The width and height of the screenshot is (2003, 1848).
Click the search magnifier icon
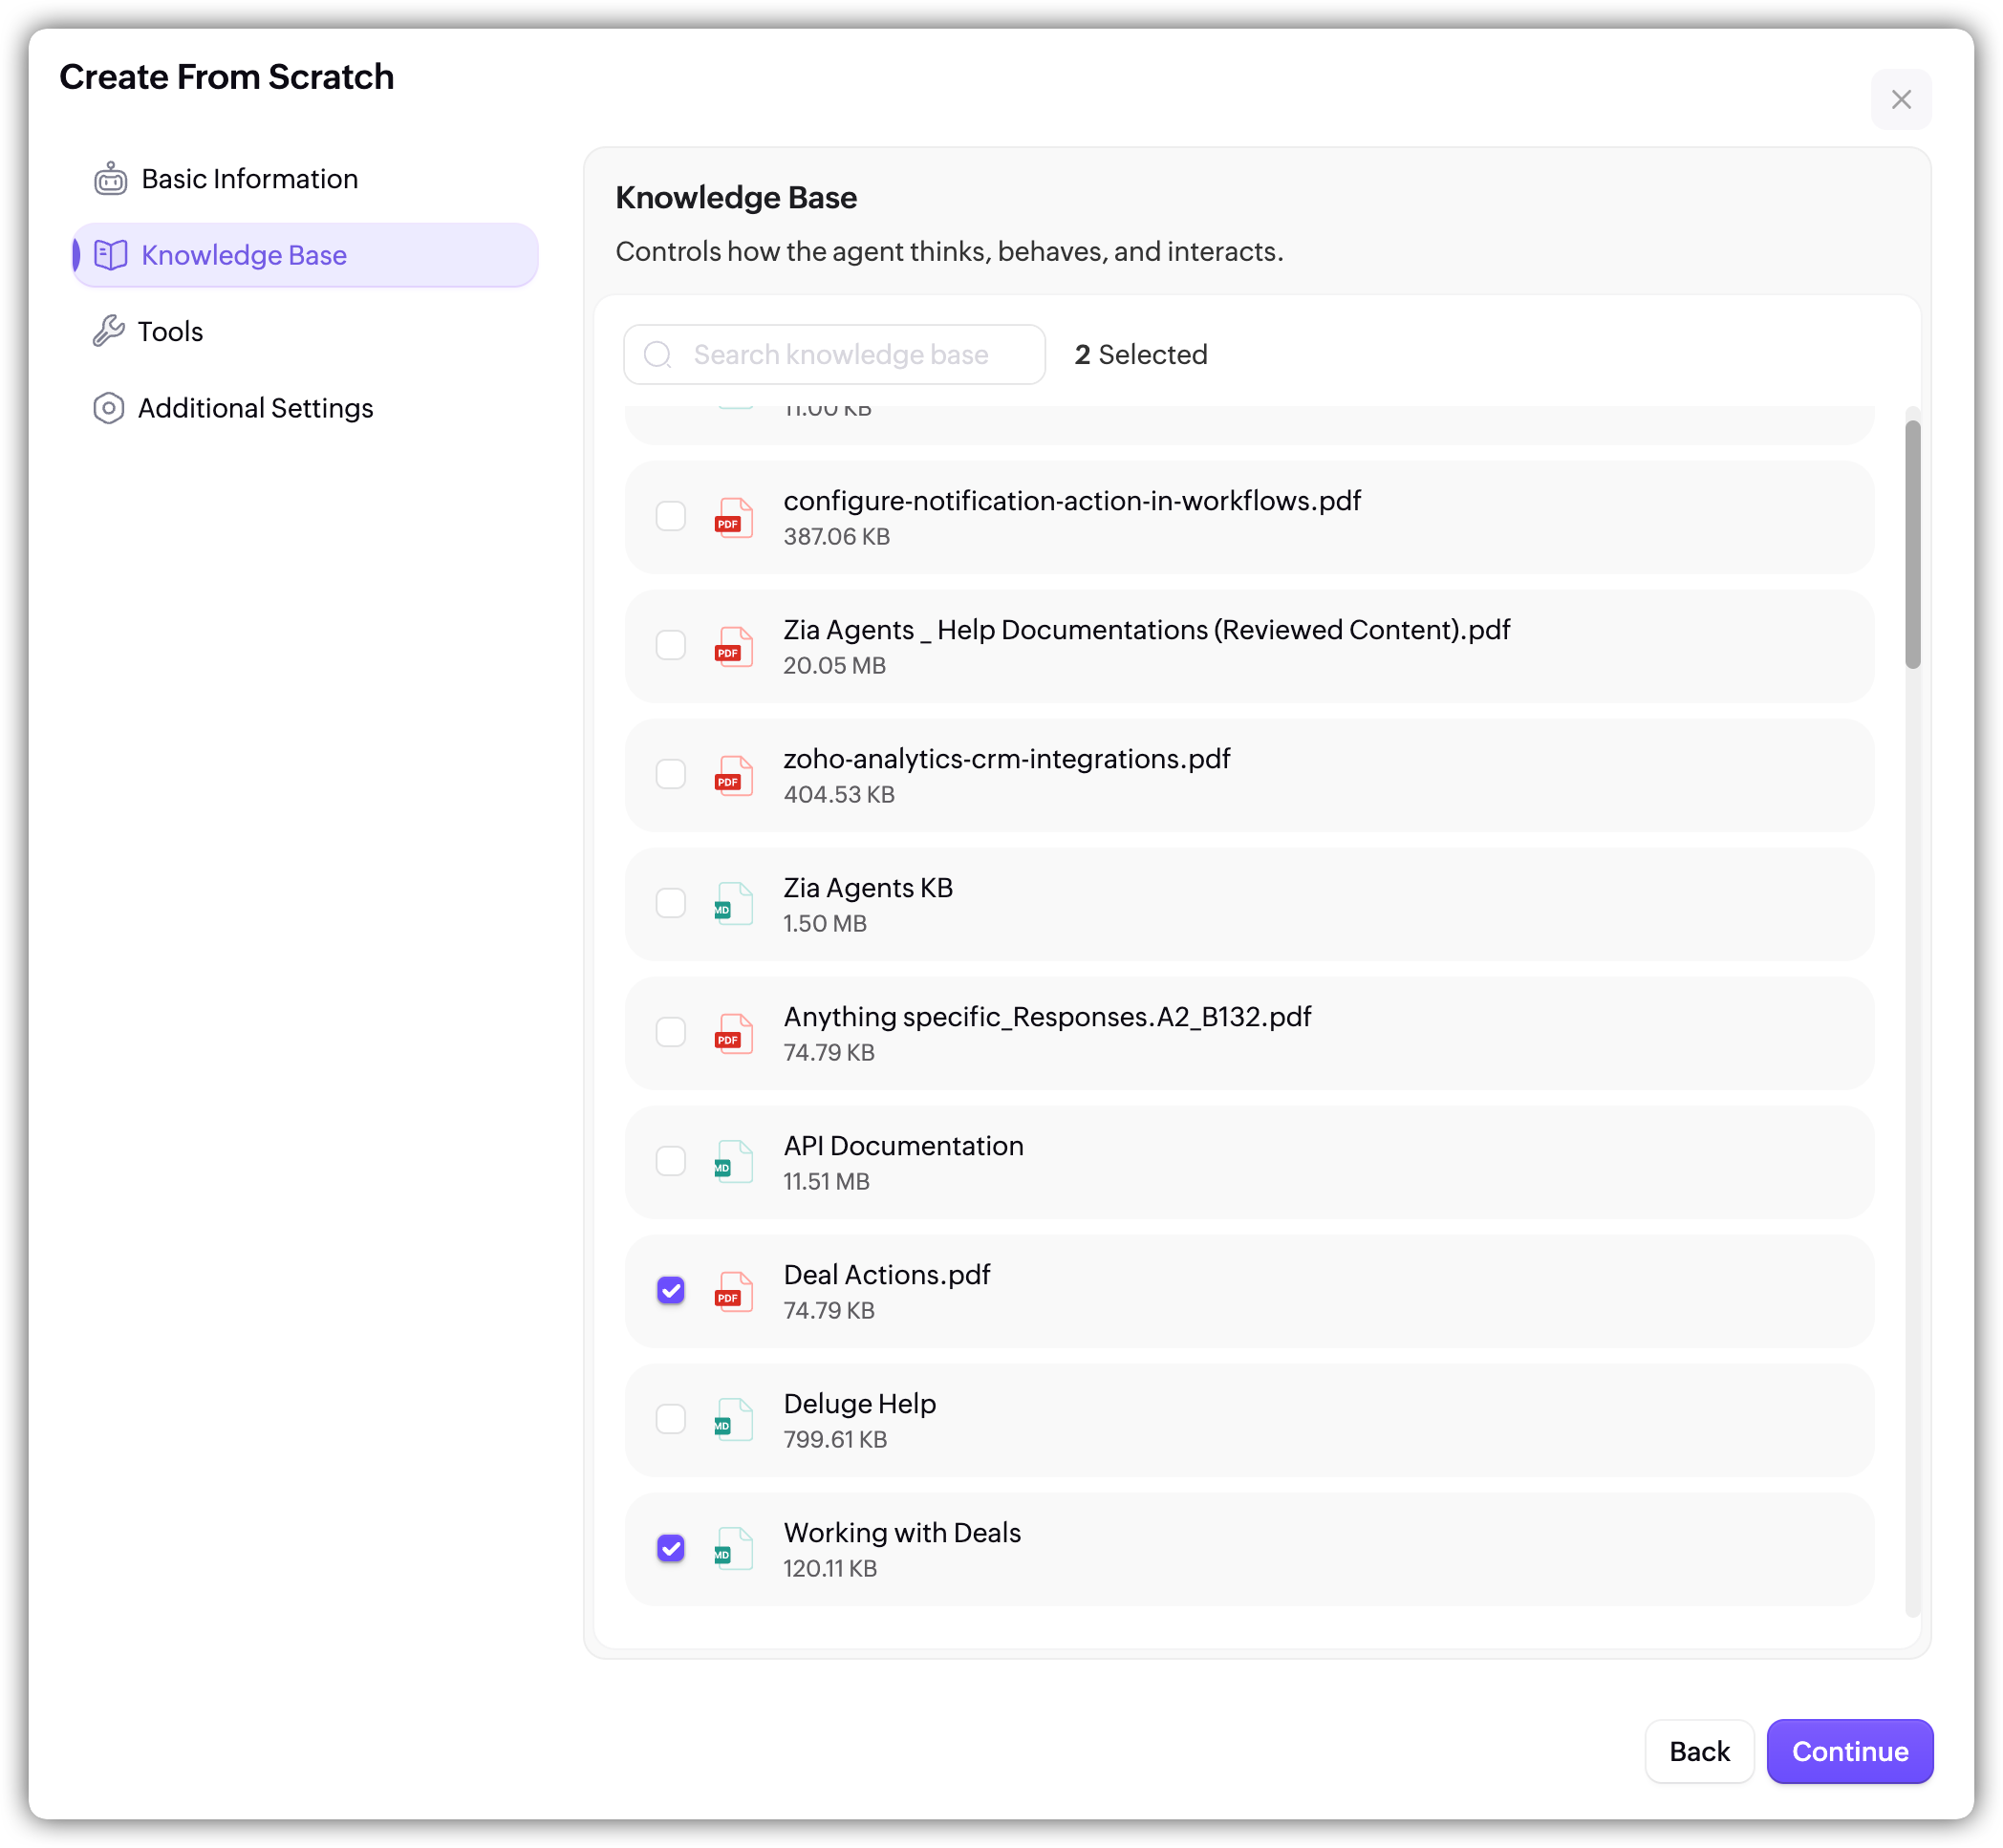point(657,355)
